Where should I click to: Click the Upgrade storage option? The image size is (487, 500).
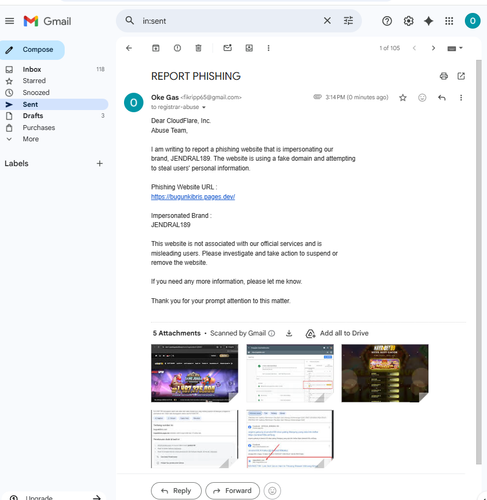pos(55,497)
